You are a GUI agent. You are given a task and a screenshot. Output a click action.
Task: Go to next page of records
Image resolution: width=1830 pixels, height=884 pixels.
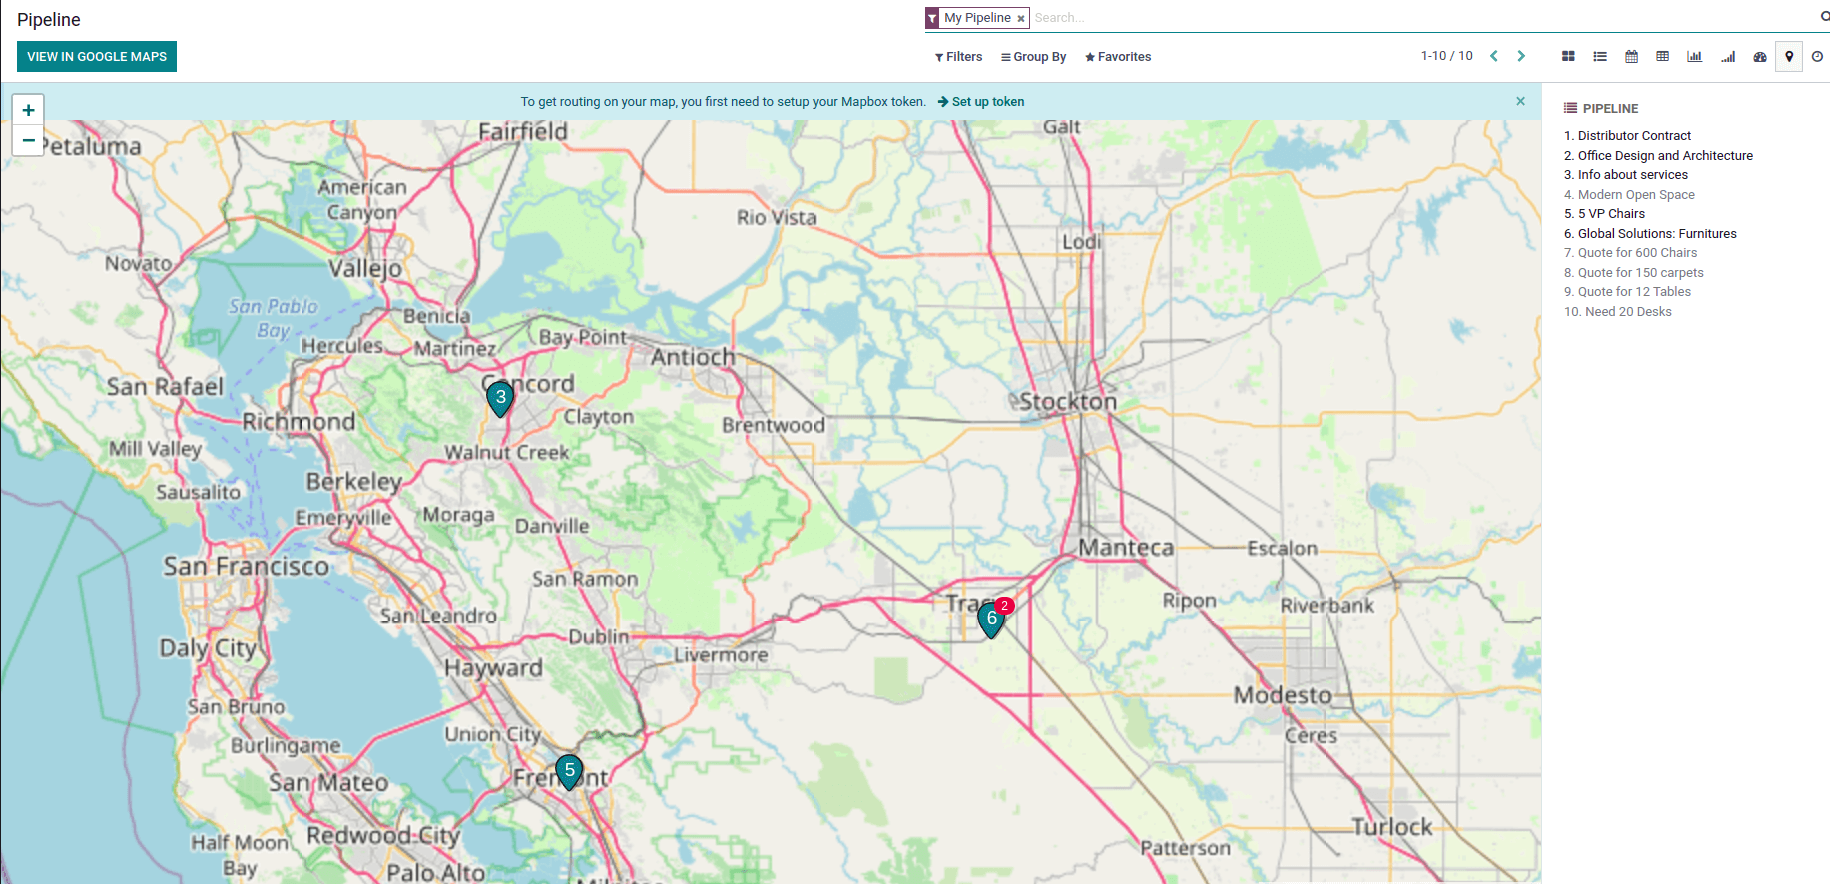click(x=1521, y=56)
